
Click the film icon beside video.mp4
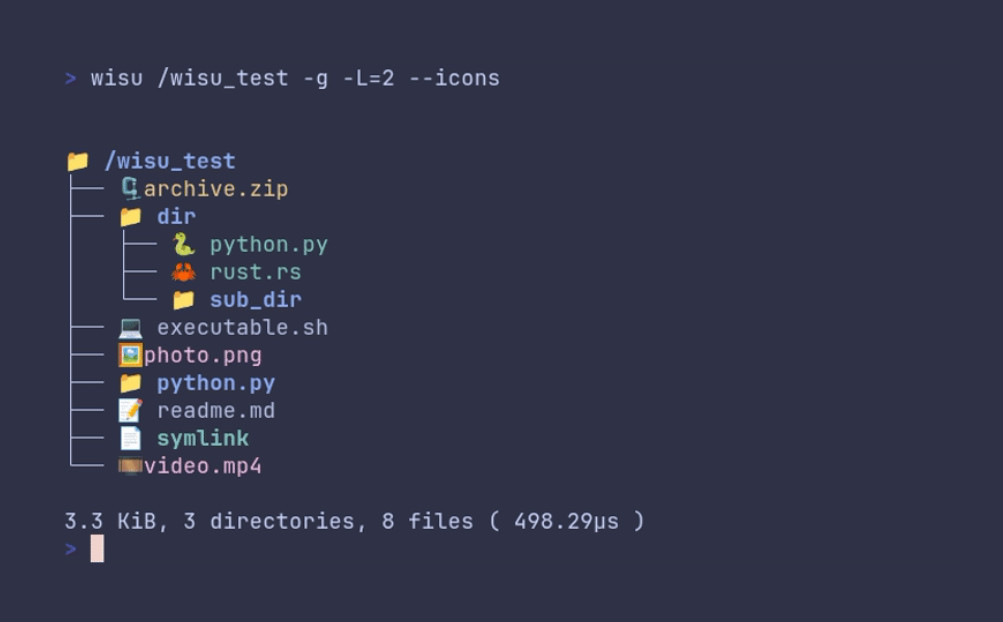(x=130, y=466)
